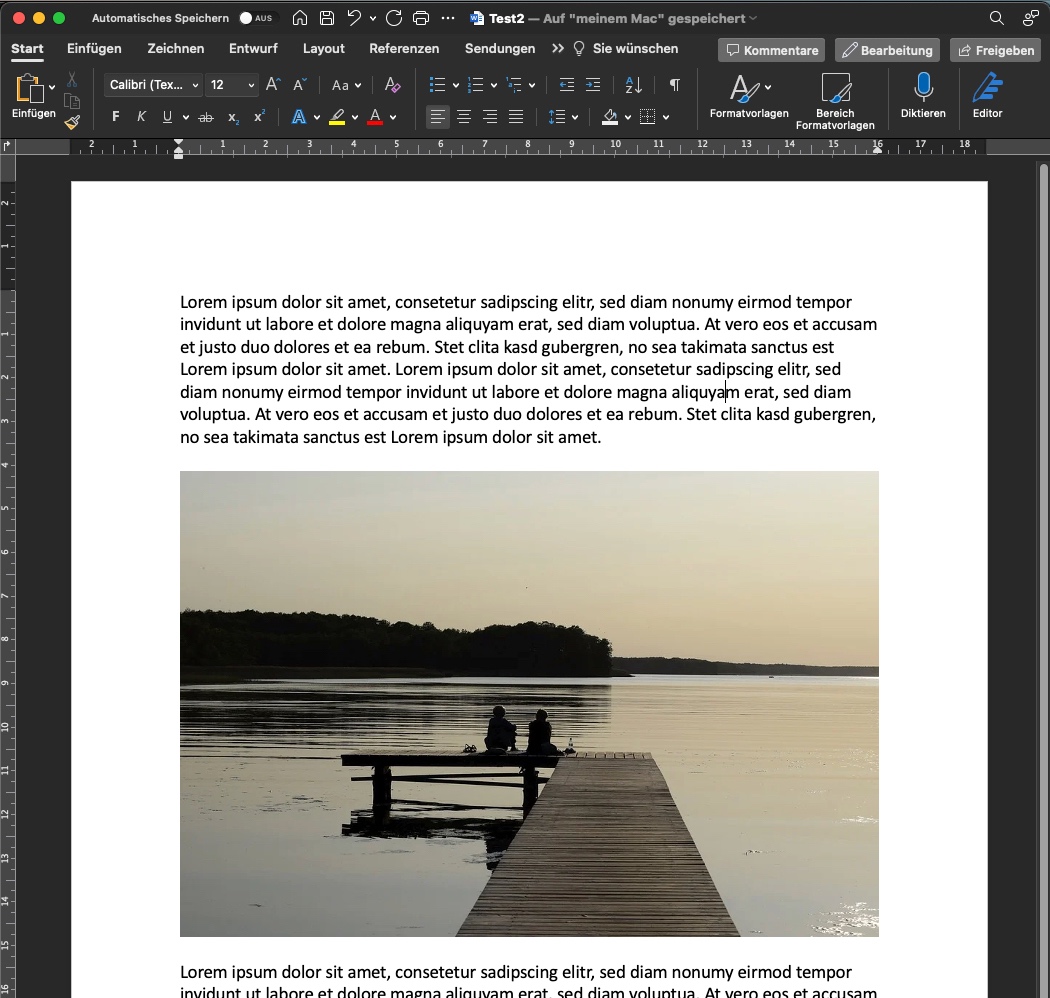
Task: Activate the format painter brush
Action: click(72, 122)
